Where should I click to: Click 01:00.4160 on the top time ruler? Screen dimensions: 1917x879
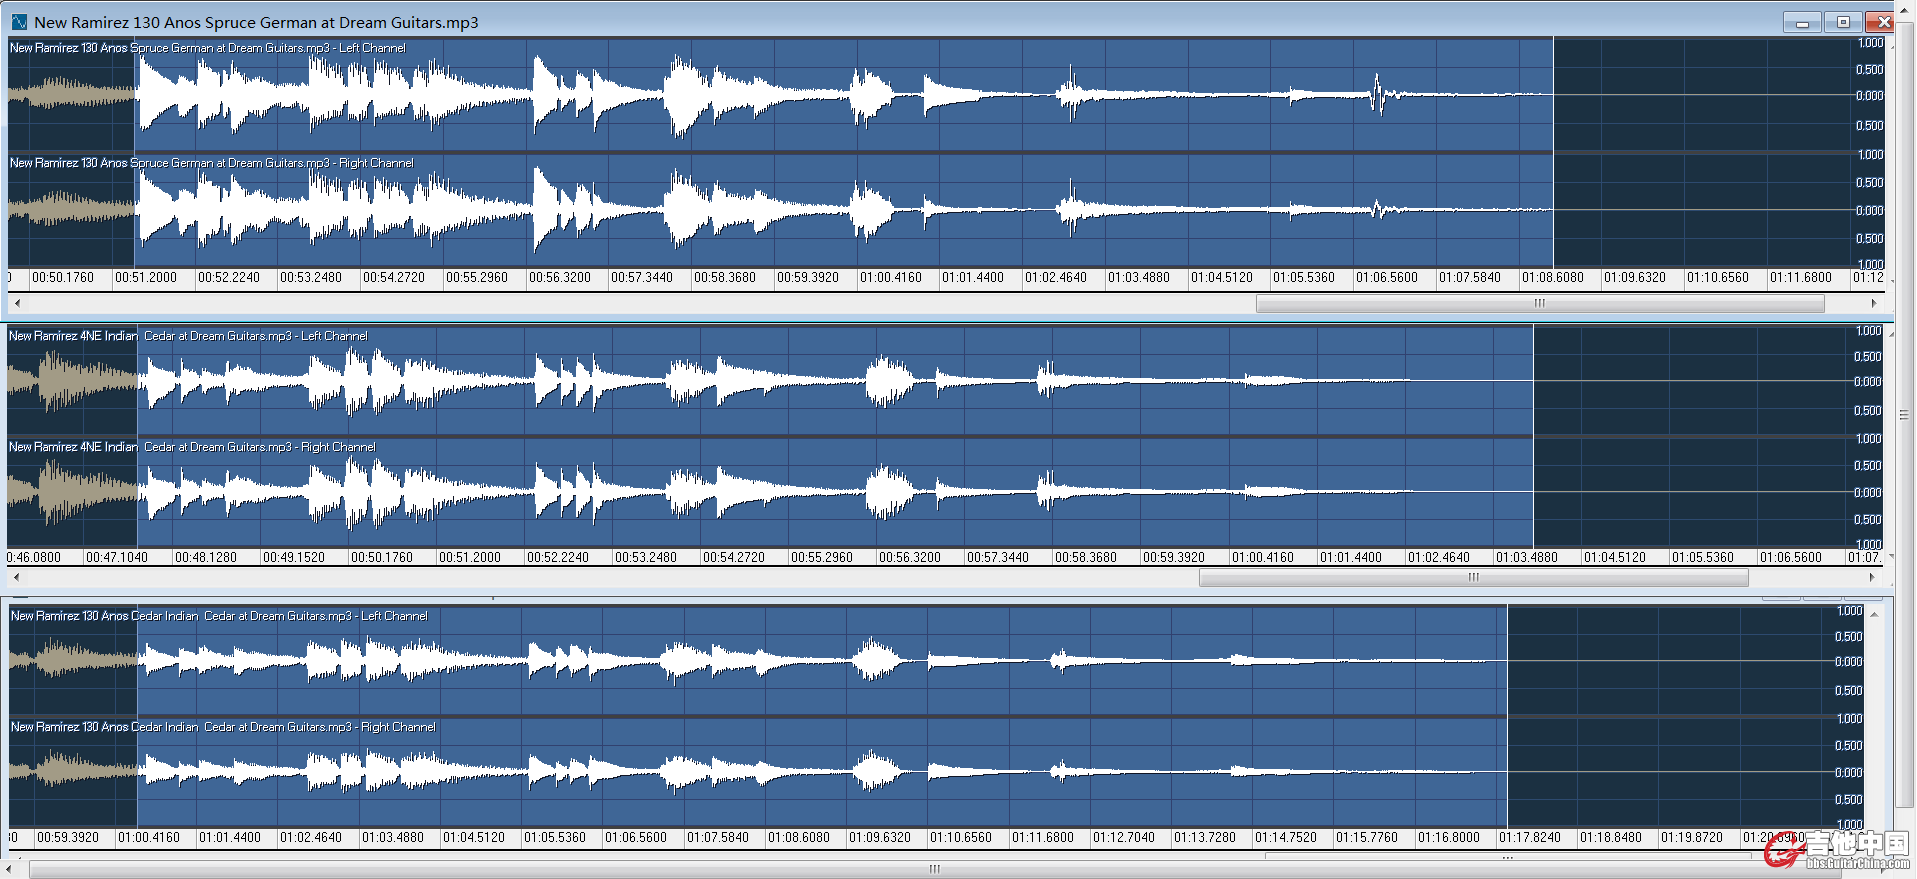890,278
